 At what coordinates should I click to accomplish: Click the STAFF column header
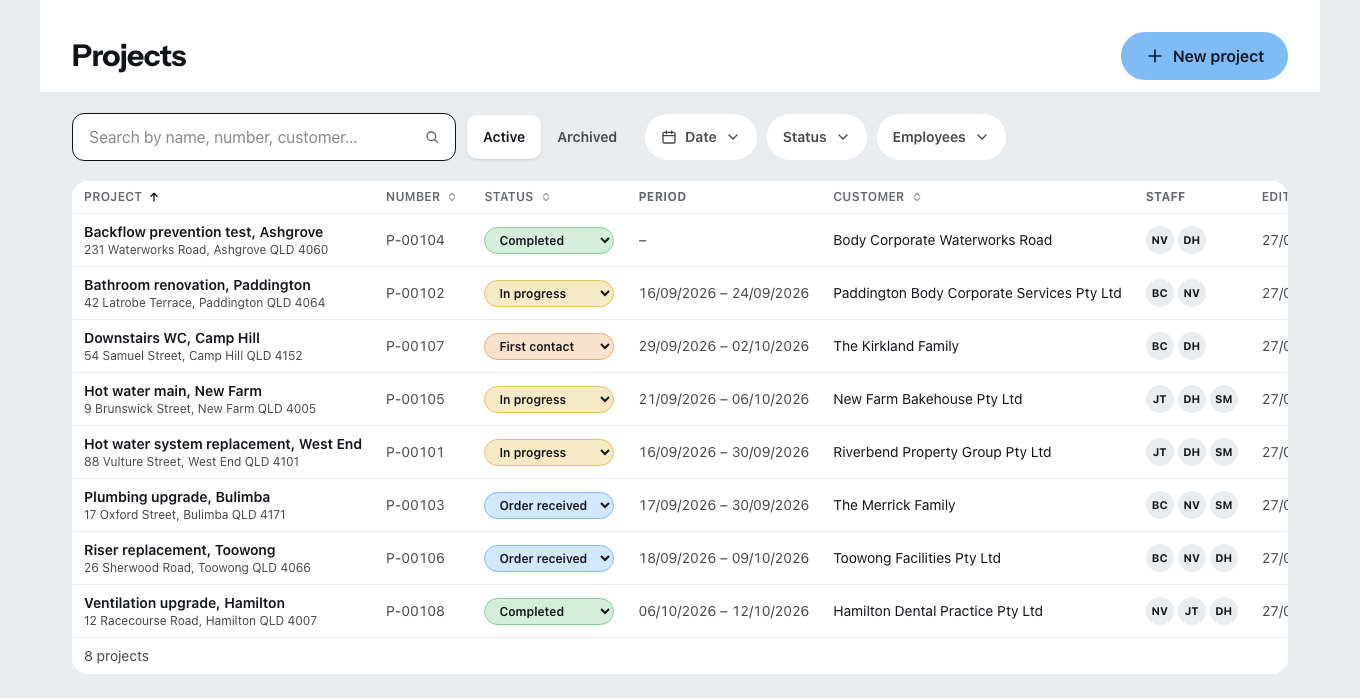pyautogui.click(x=1165, y=197)
